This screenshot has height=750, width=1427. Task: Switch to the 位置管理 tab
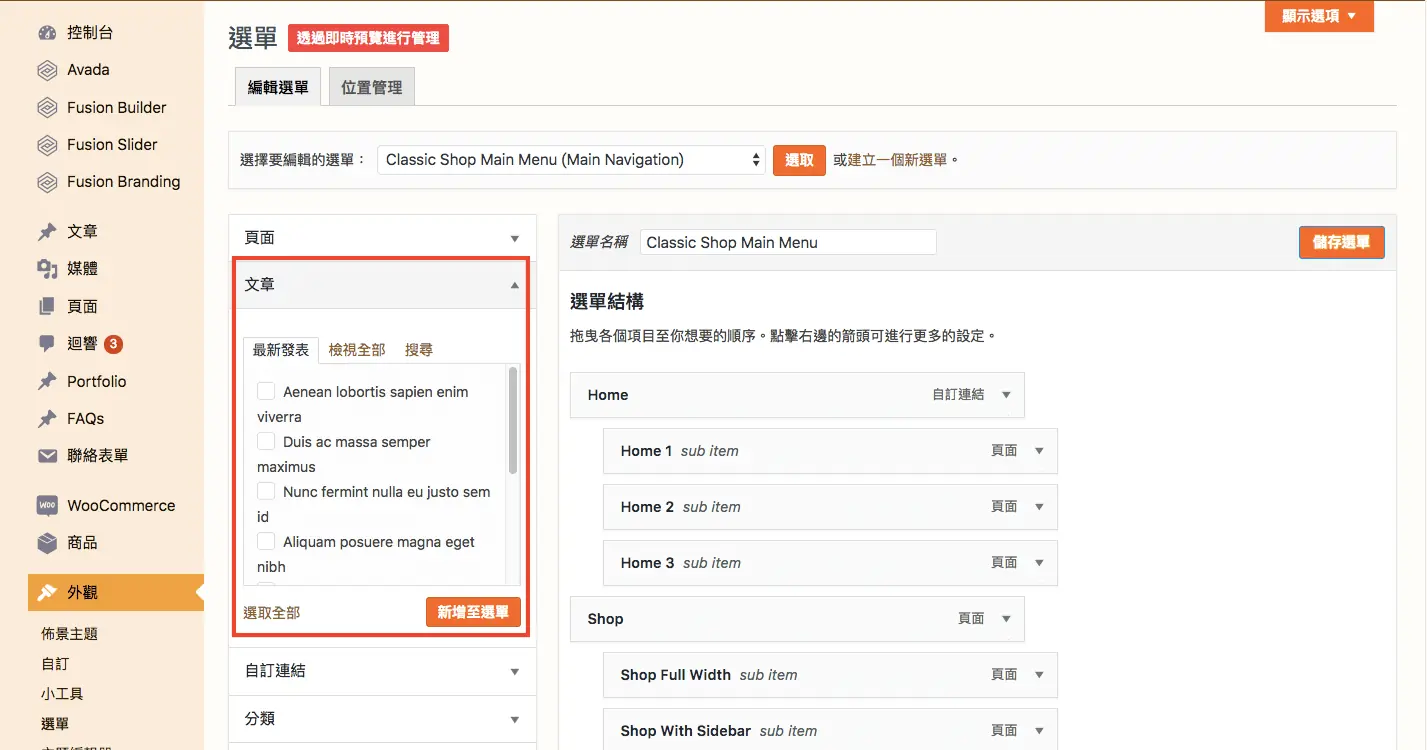(371, 87)
